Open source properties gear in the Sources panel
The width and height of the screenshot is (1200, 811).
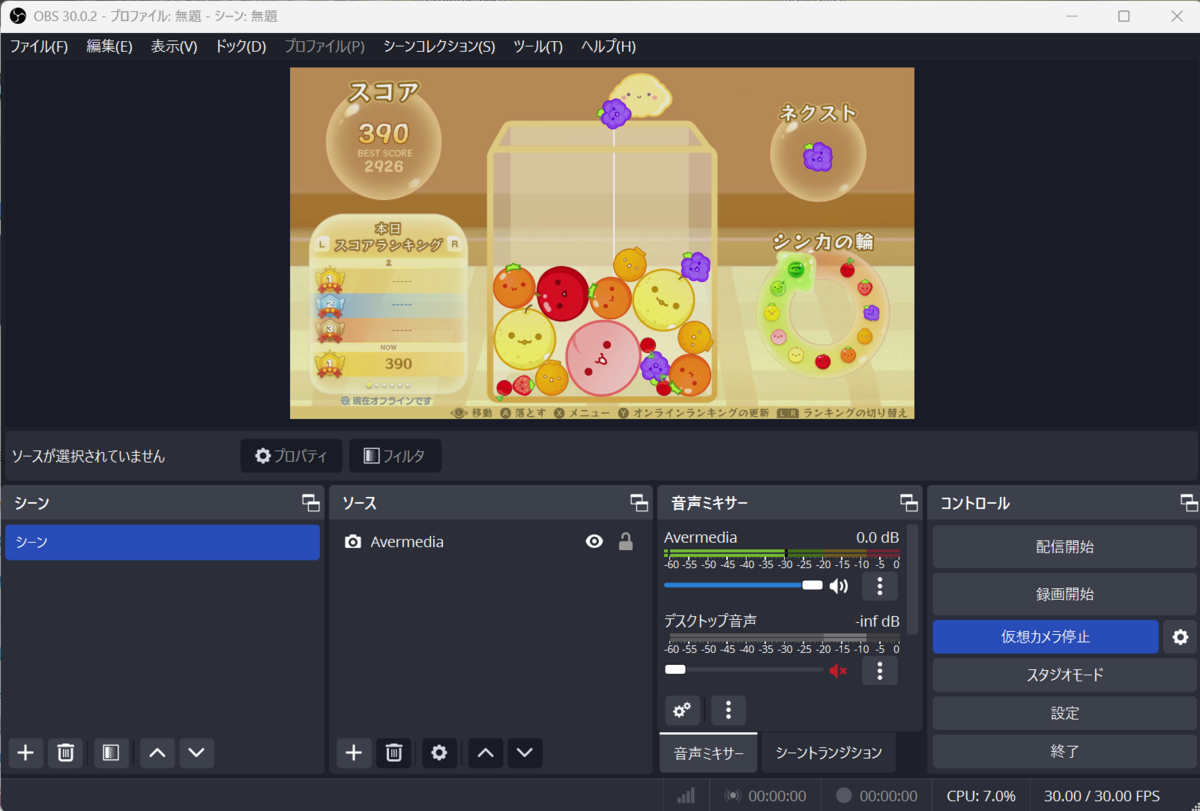coord(440,752)
